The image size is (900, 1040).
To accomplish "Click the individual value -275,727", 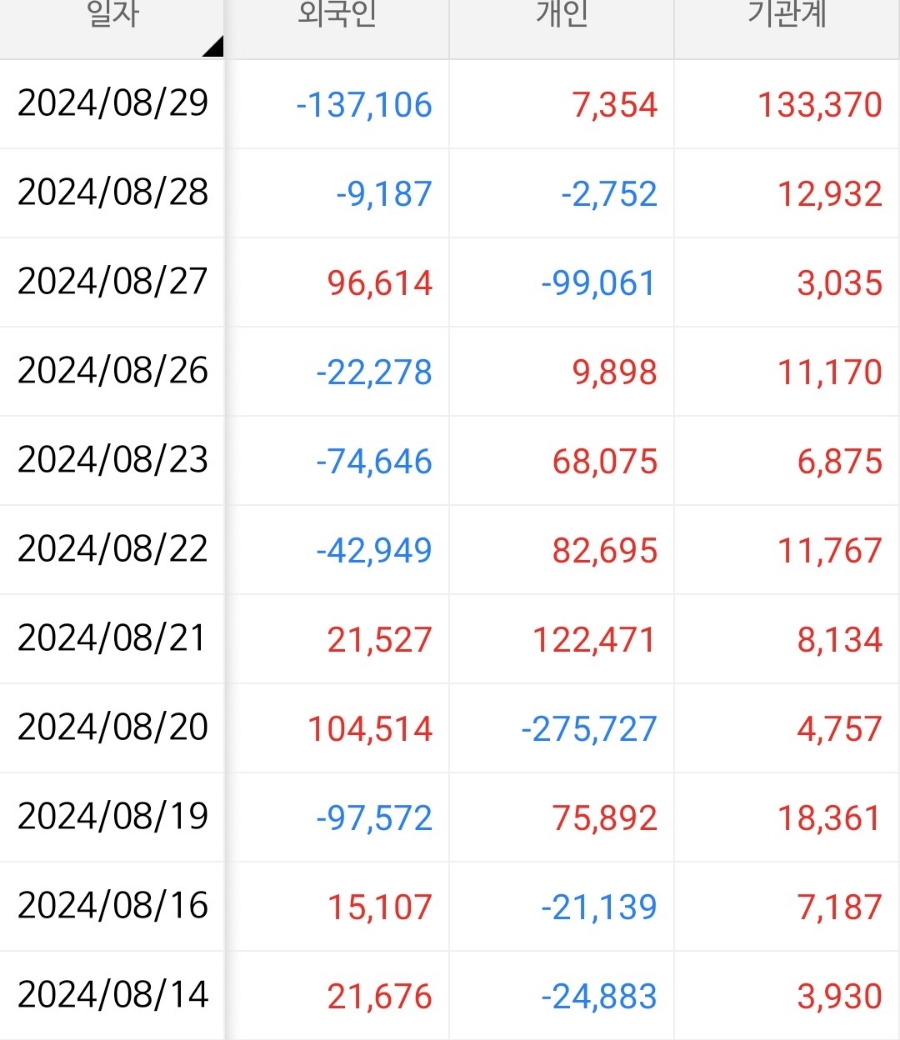I will 589,729.
